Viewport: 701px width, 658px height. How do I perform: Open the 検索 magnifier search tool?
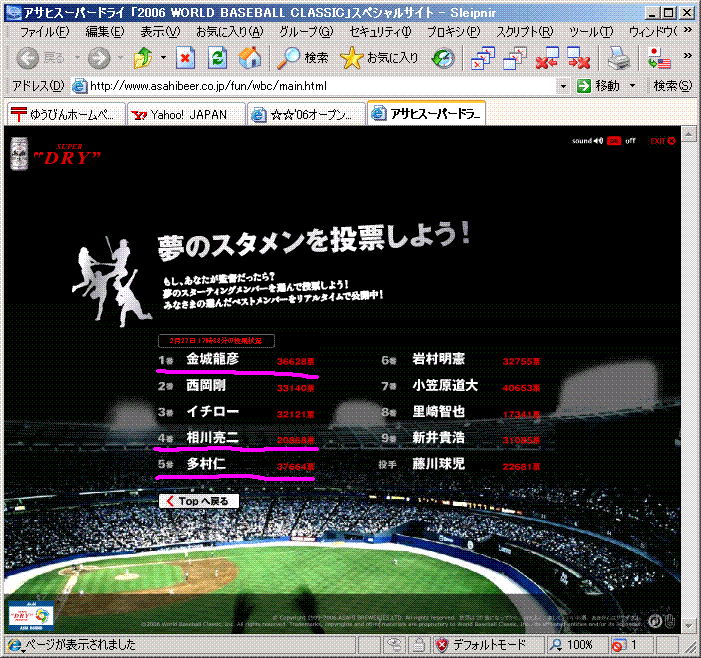pyautogui.click(x=302, y=58)
